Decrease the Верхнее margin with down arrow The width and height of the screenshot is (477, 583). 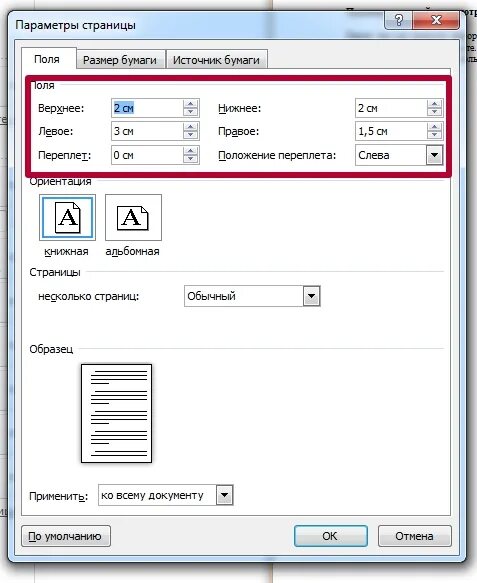(x=190, y=112)
